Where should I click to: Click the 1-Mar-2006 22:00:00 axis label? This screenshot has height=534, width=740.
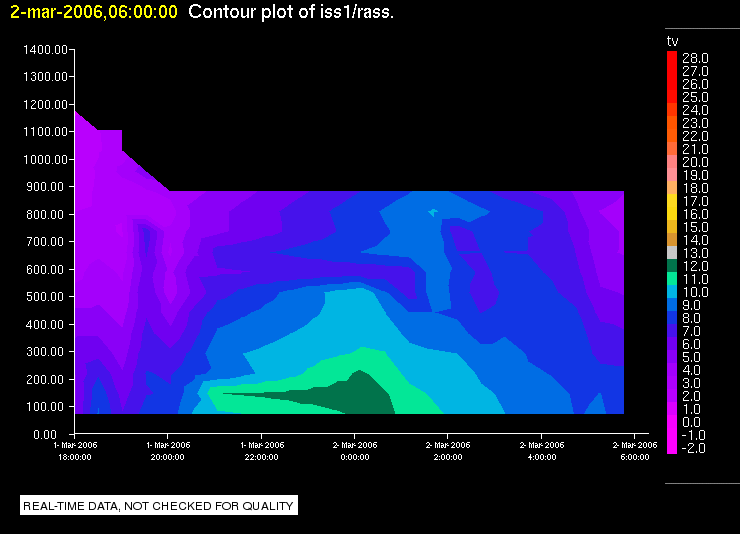(262, 451)
